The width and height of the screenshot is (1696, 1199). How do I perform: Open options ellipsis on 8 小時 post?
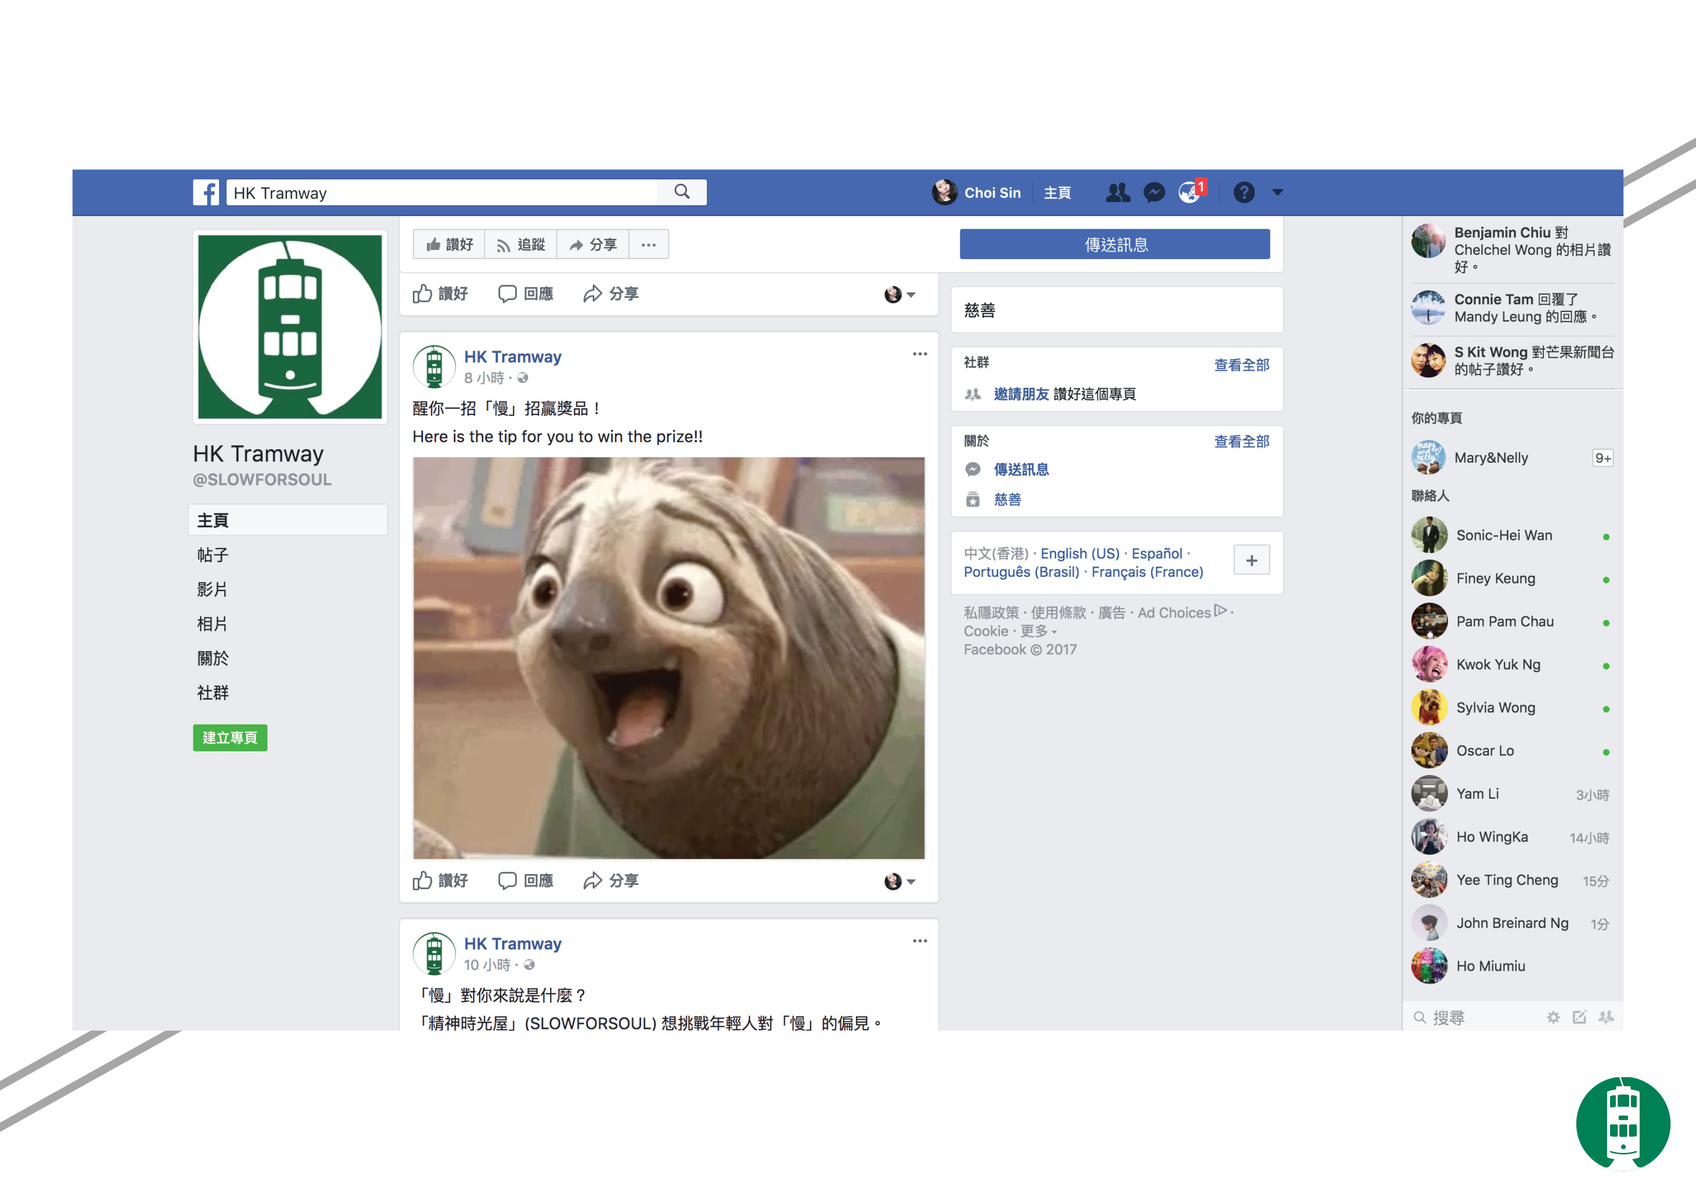(920, 354)
